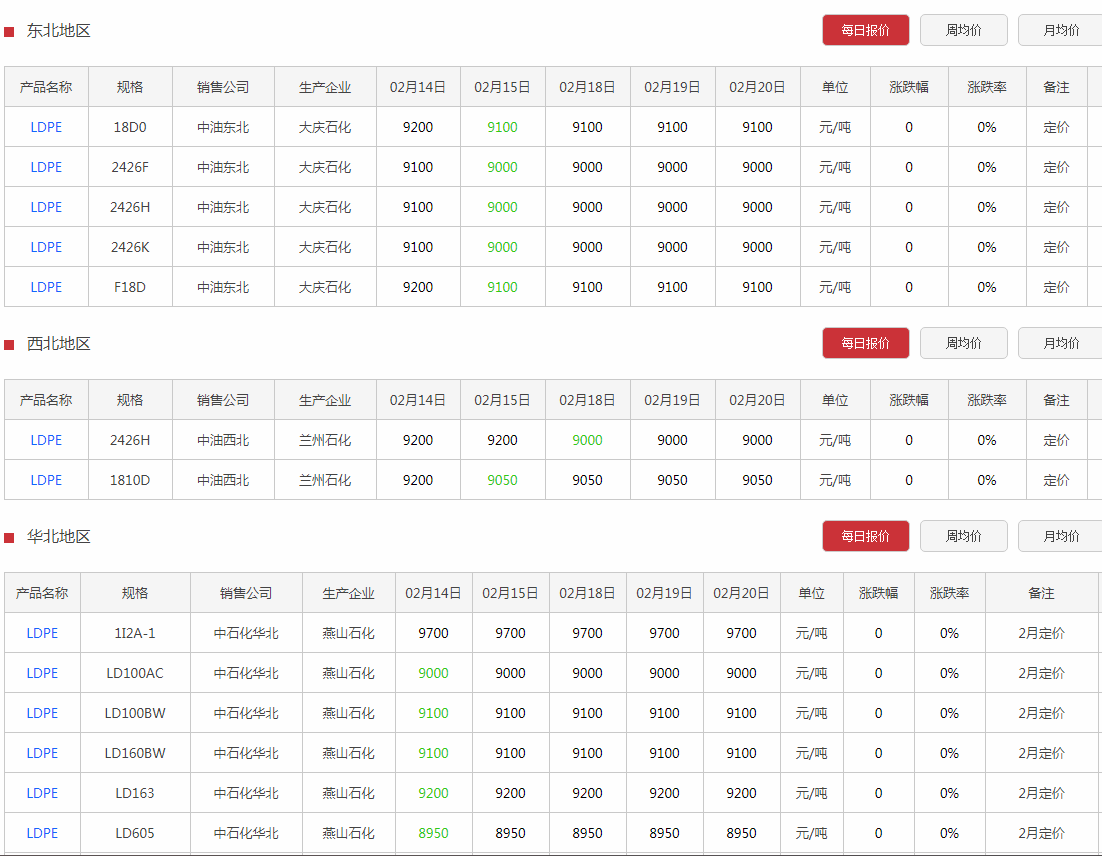
Task: Click LDPE link in the LD605 row
Action: [42, 833]
